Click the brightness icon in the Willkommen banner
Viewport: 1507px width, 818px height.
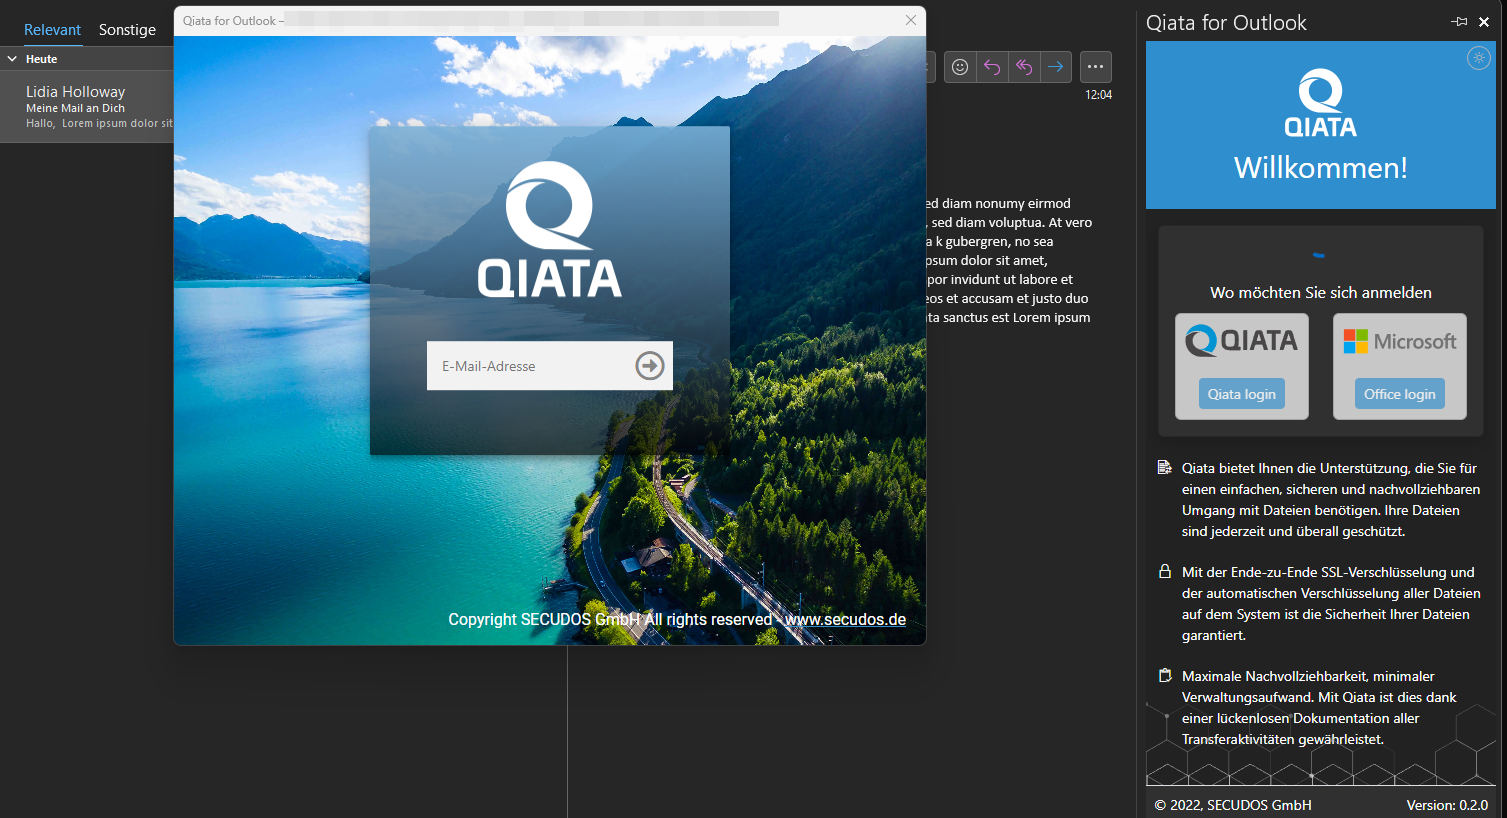coord(1478,58)
